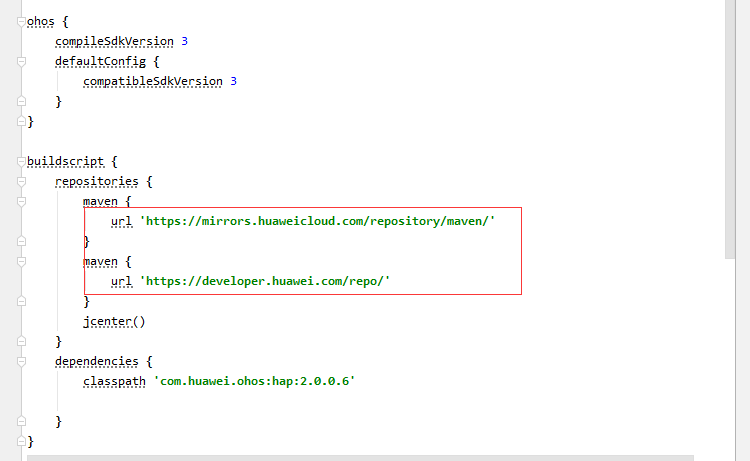
Task: Click the second 'maven' keyword
Action: tap(100, 262)
